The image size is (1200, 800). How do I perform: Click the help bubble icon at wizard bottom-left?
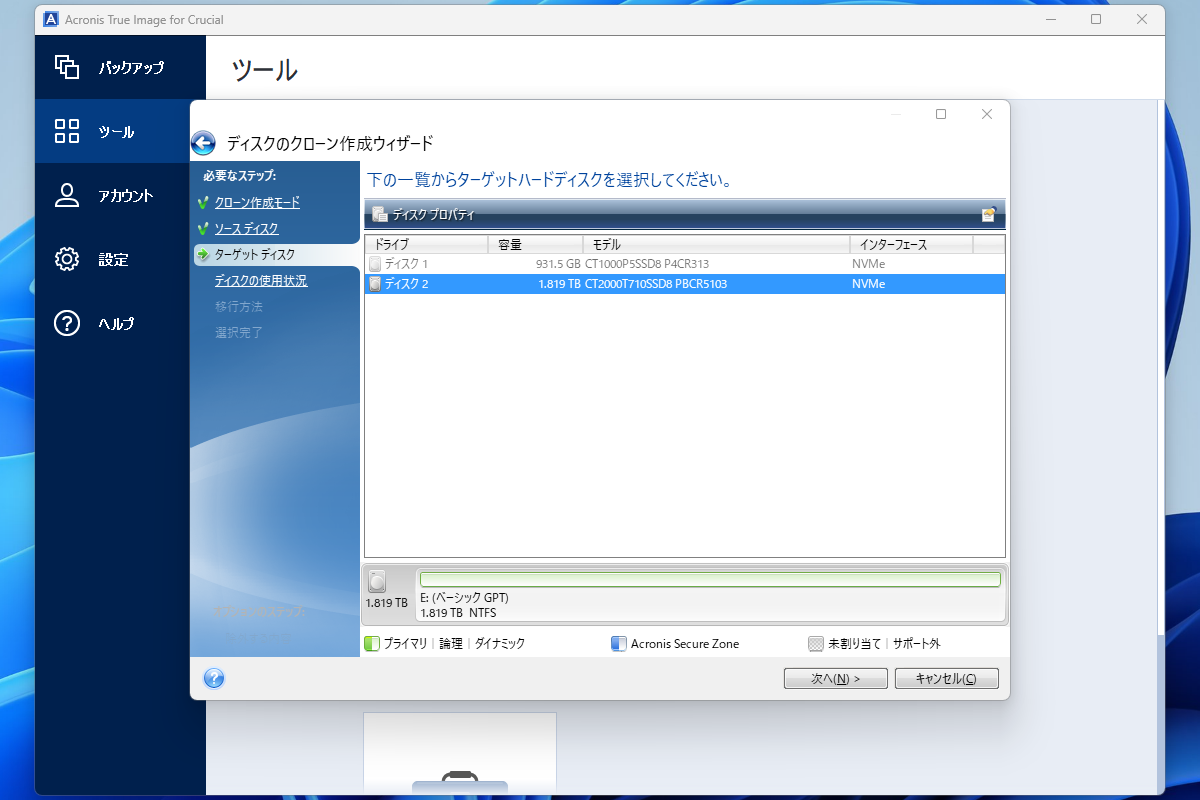point(212,678)
